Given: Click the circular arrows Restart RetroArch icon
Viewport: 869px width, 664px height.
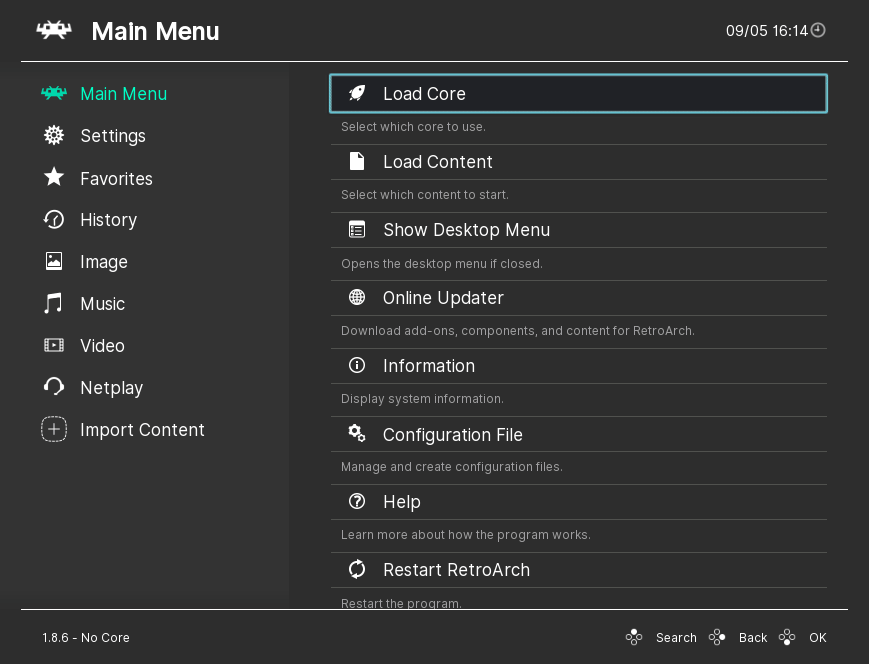Looking at the screenshot, I should pyautogui.click(x=357, y=569).
